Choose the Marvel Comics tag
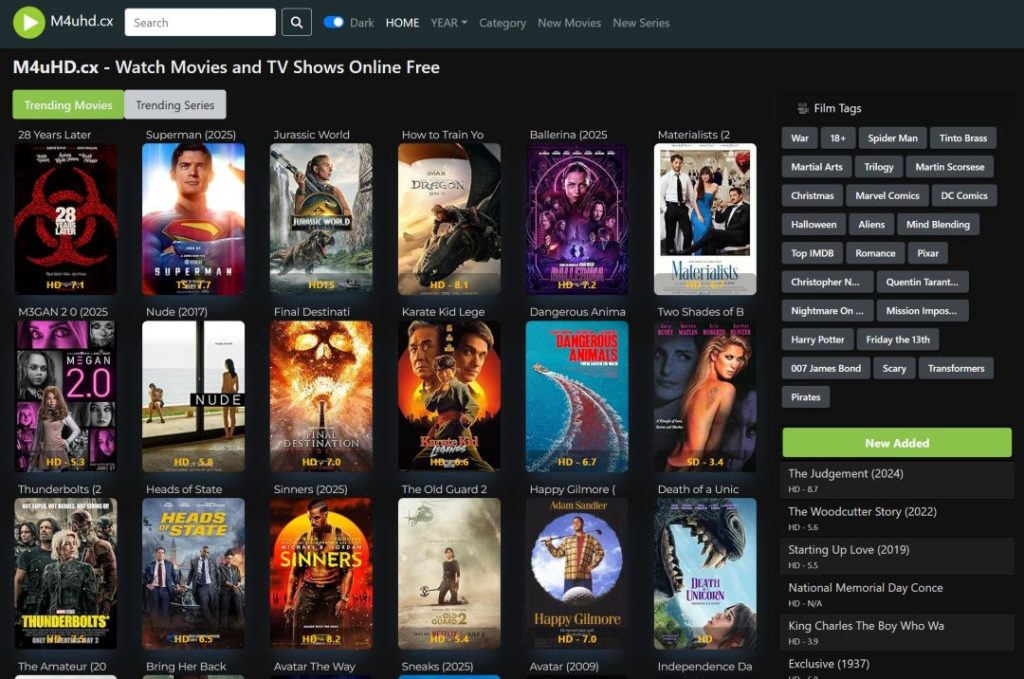Image resolution: width=1024 pixels, height=679 pixels. pyautogui.click(x=887, y=195)
